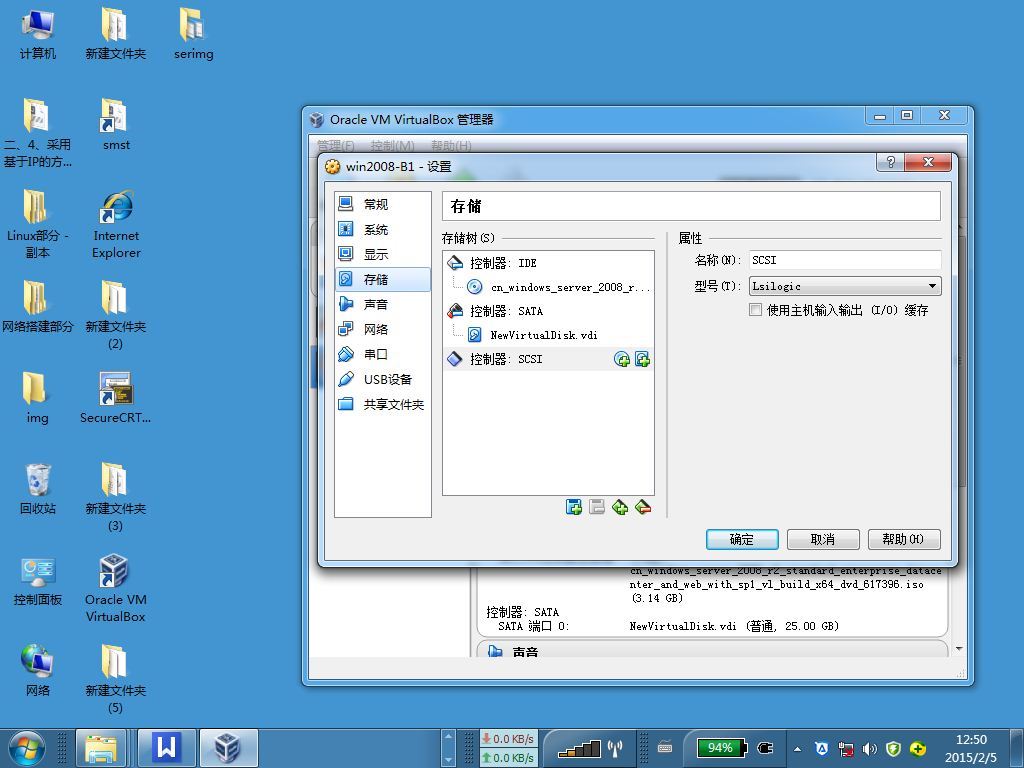1024x768 pixels.
Task: Select 控制面板 desktop icon
Action: tap(37, 580)
